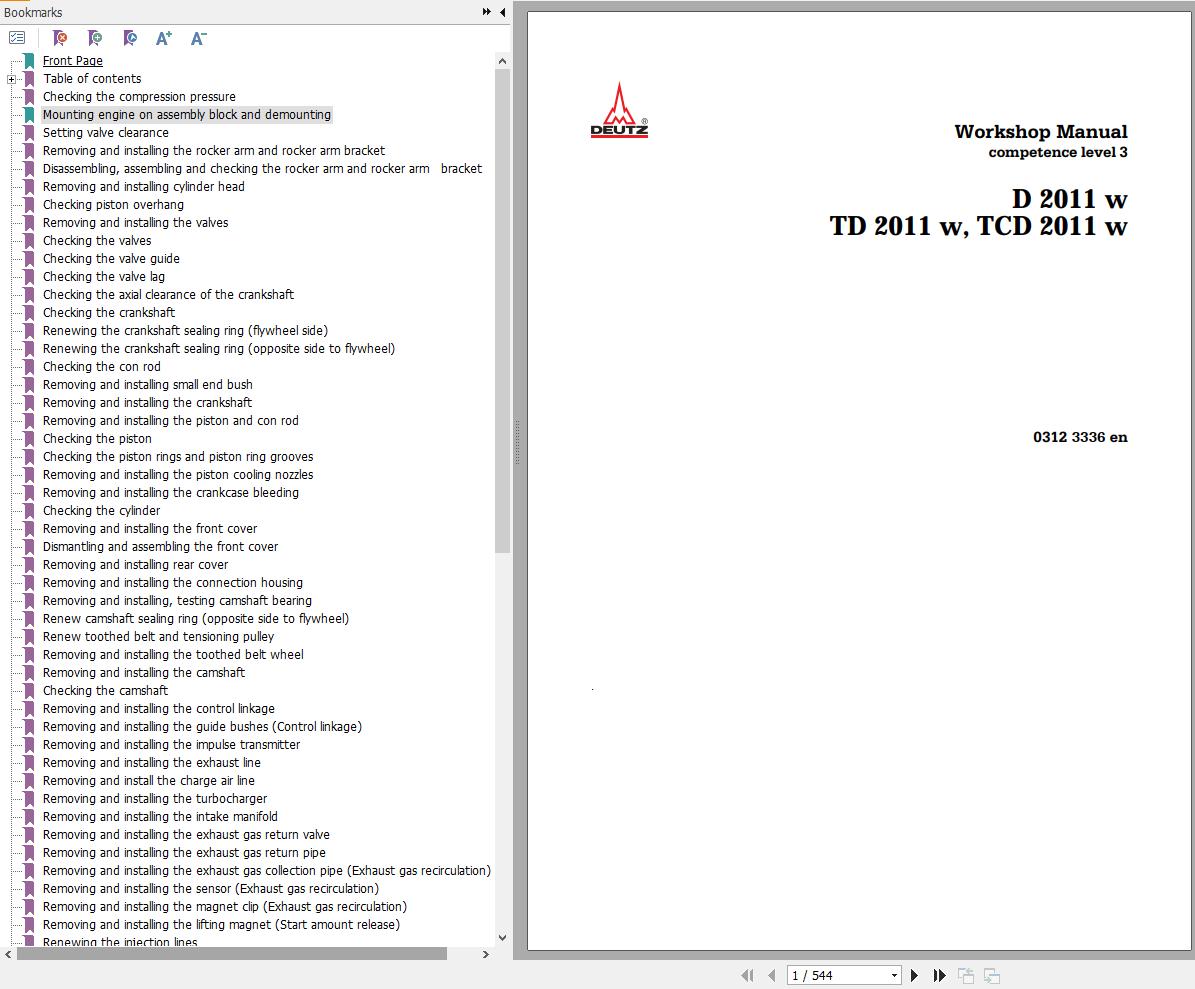Open Removing and installing cylinder head bookmark
1195x989 pixels.
[x=143, y=187]
